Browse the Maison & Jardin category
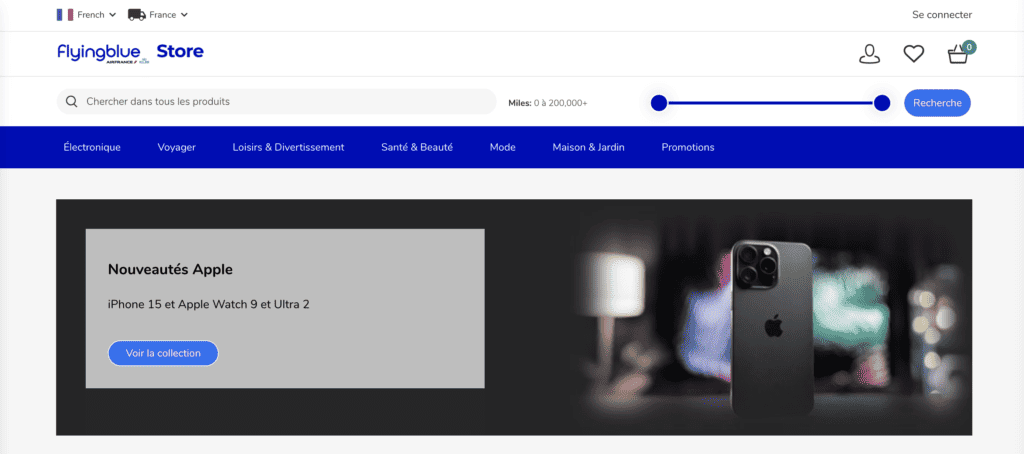This screenshot has width=1024, height=454. coord(588,147)
